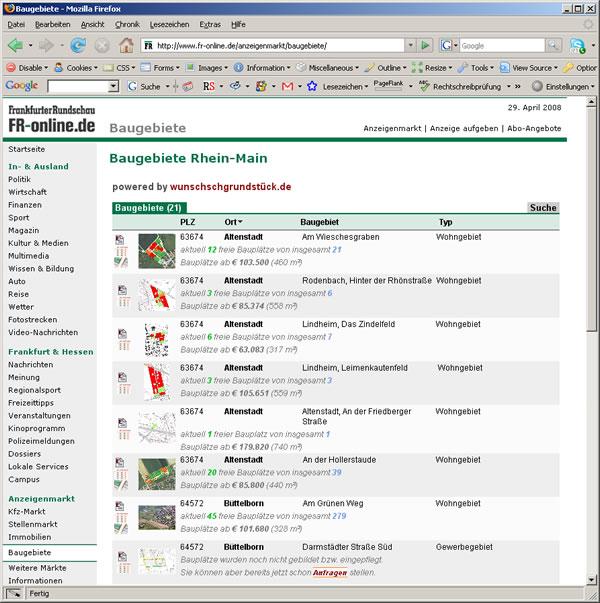
Task: Click the search magnifier button next to the Google box
Action: pyautogui.click(x=553, y=46)
